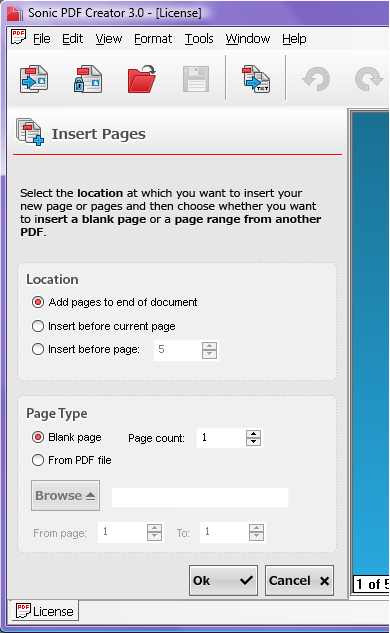This screenshot has width=390, height=633.
Task: Click the Cancel button
Action: (299, 581)
